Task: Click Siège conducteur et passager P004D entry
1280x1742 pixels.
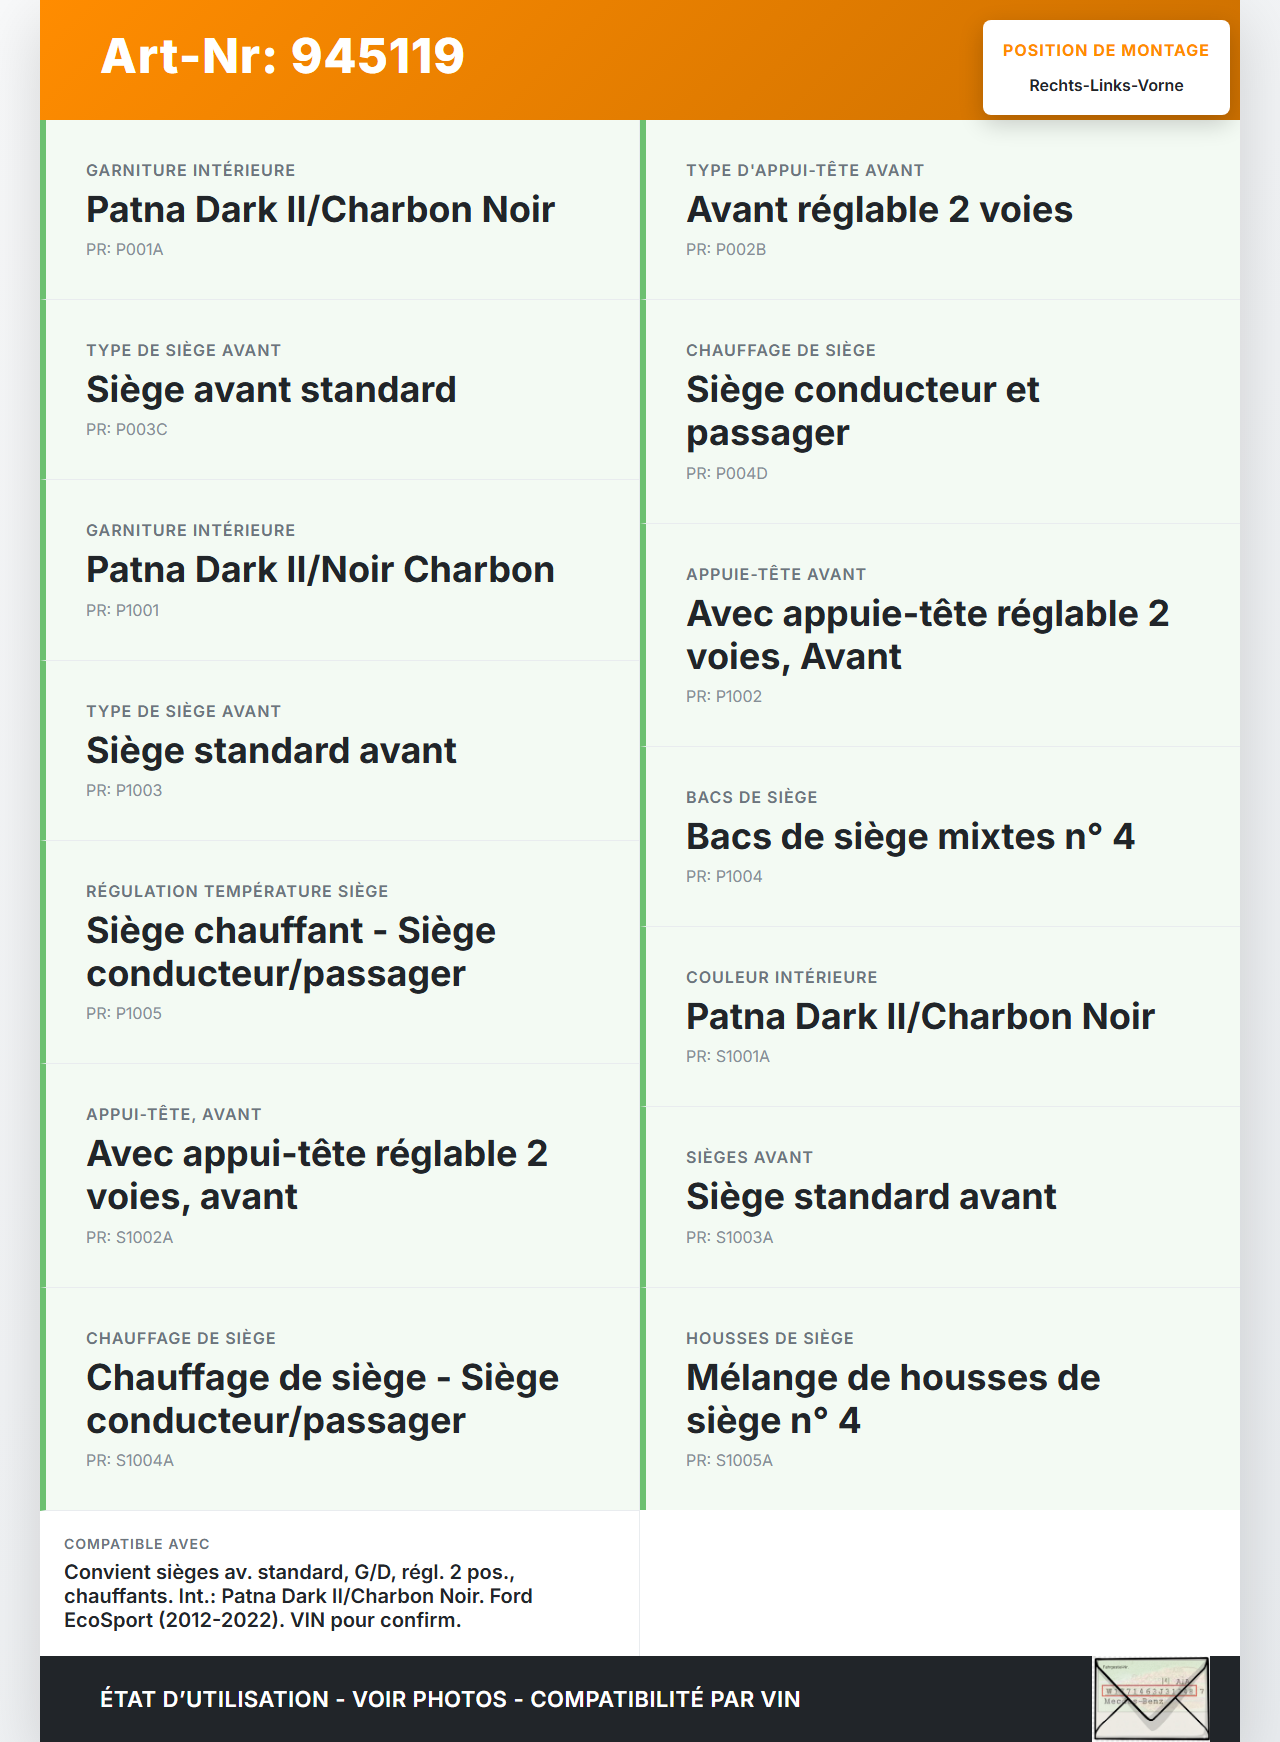Action: [941, 411]
